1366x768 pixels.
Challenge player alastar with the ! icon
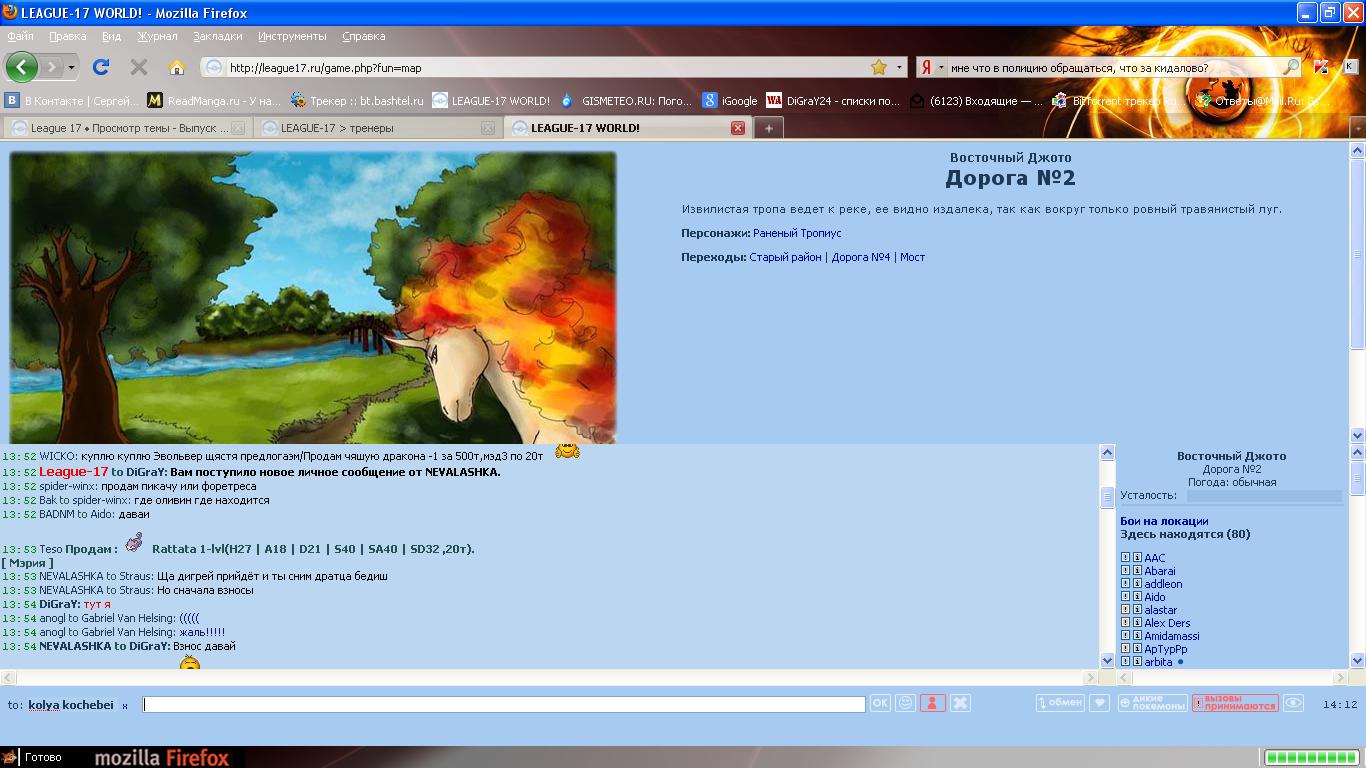click(1125, 610)
